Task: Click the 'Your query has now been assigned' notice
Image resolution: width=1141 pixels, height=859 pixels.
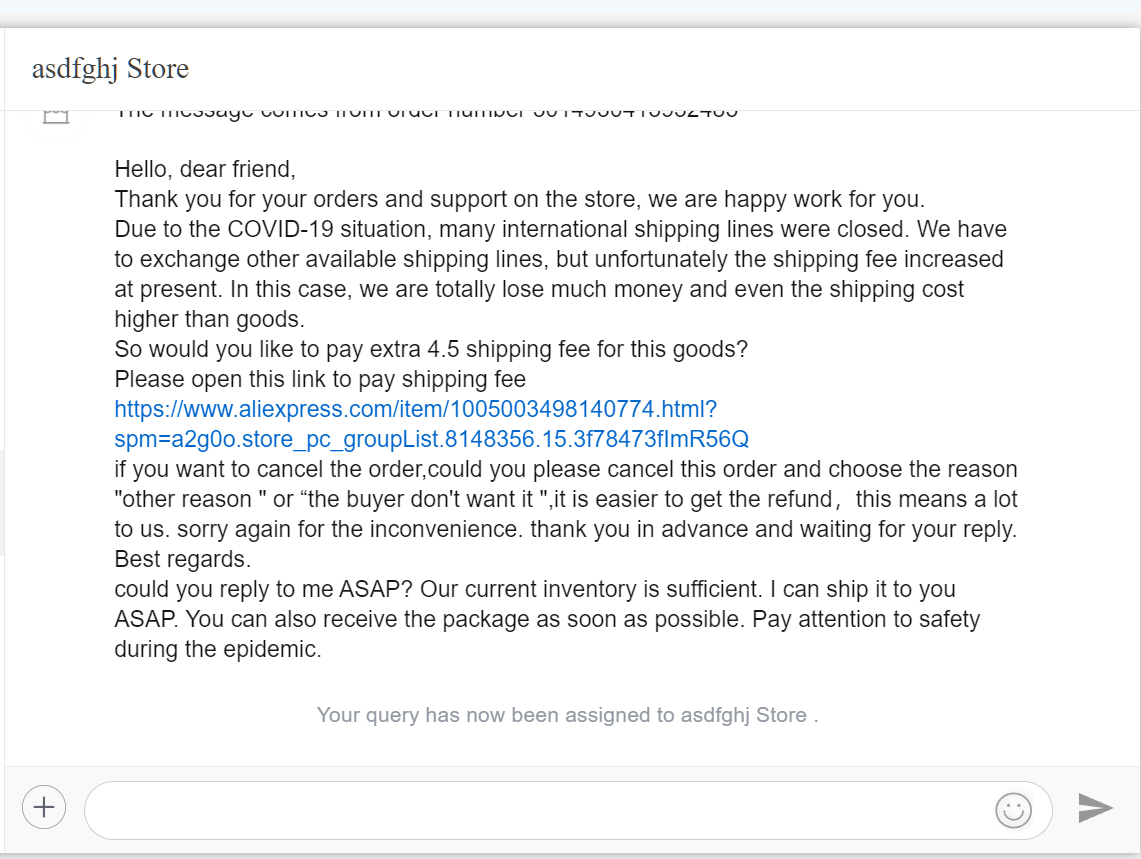Action: pos(568,715)
